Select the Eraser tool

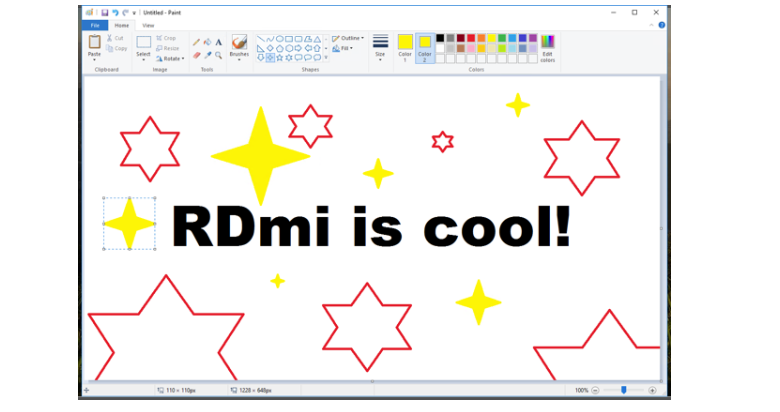pos(196,55)
